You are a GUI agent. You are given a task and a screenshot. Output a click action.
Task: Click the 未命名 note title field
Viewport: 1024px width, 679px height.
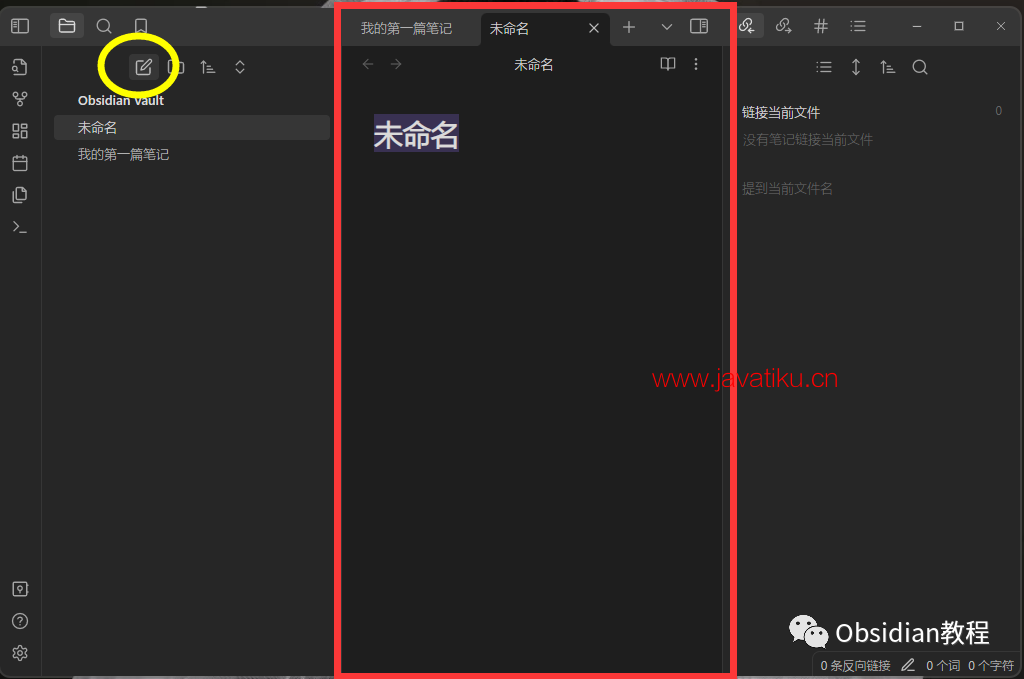(x=416, y=133)
